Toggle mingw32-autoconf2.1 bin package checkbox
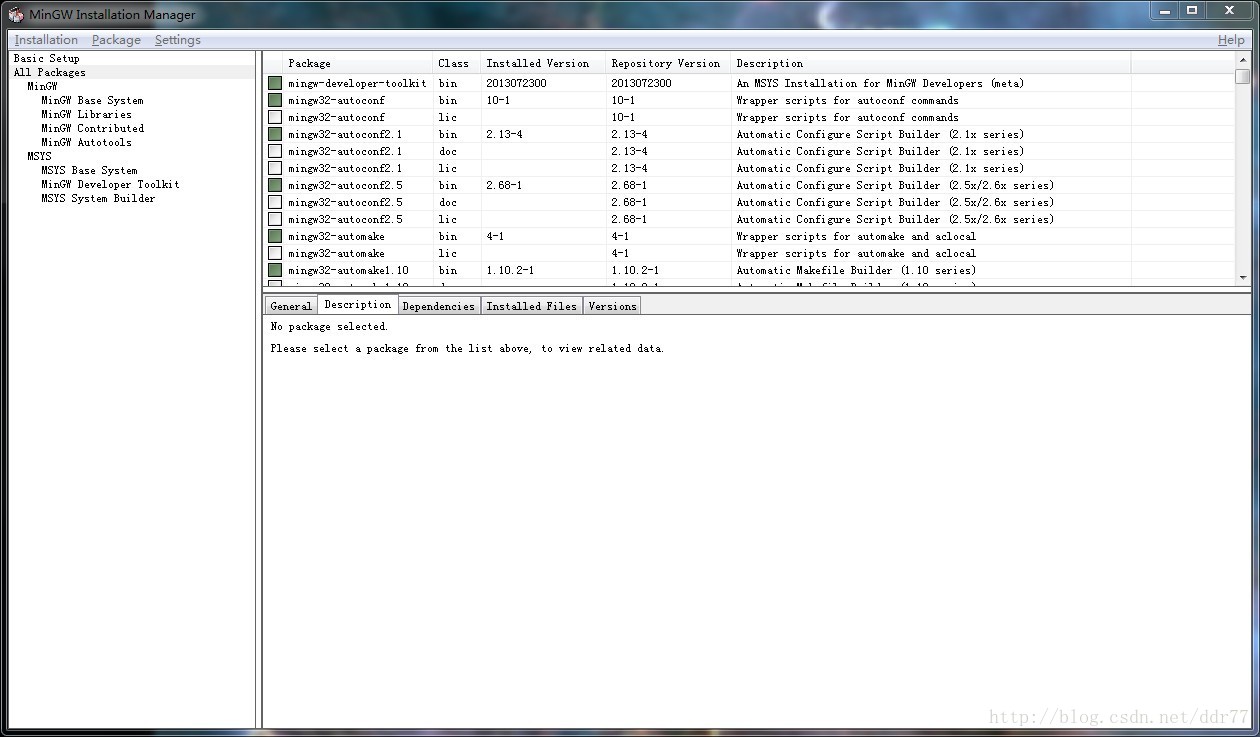Screen dimensions: 1260x737 tap(275, 134)
